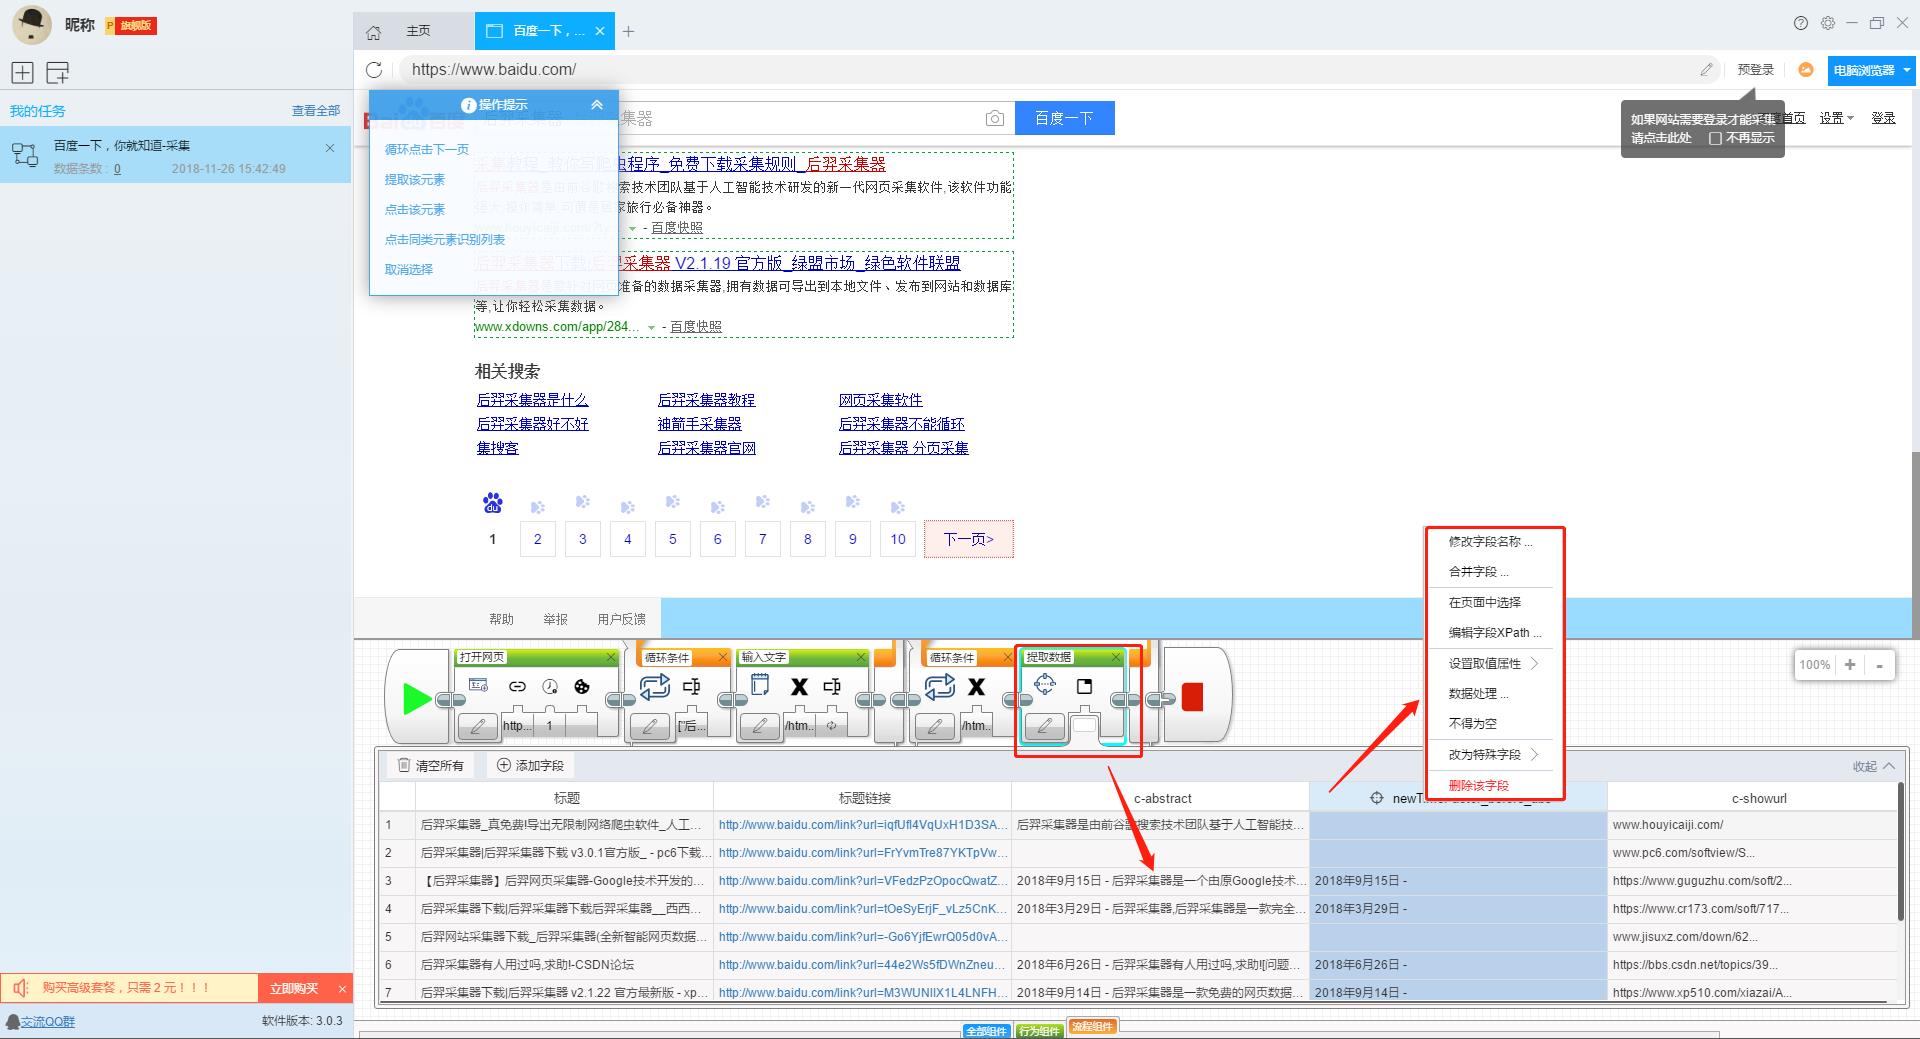Image resolution: width=1920 pixels, height=1039 pixels.
Task: Click the 预登录 button
Action: (1756, 70)
